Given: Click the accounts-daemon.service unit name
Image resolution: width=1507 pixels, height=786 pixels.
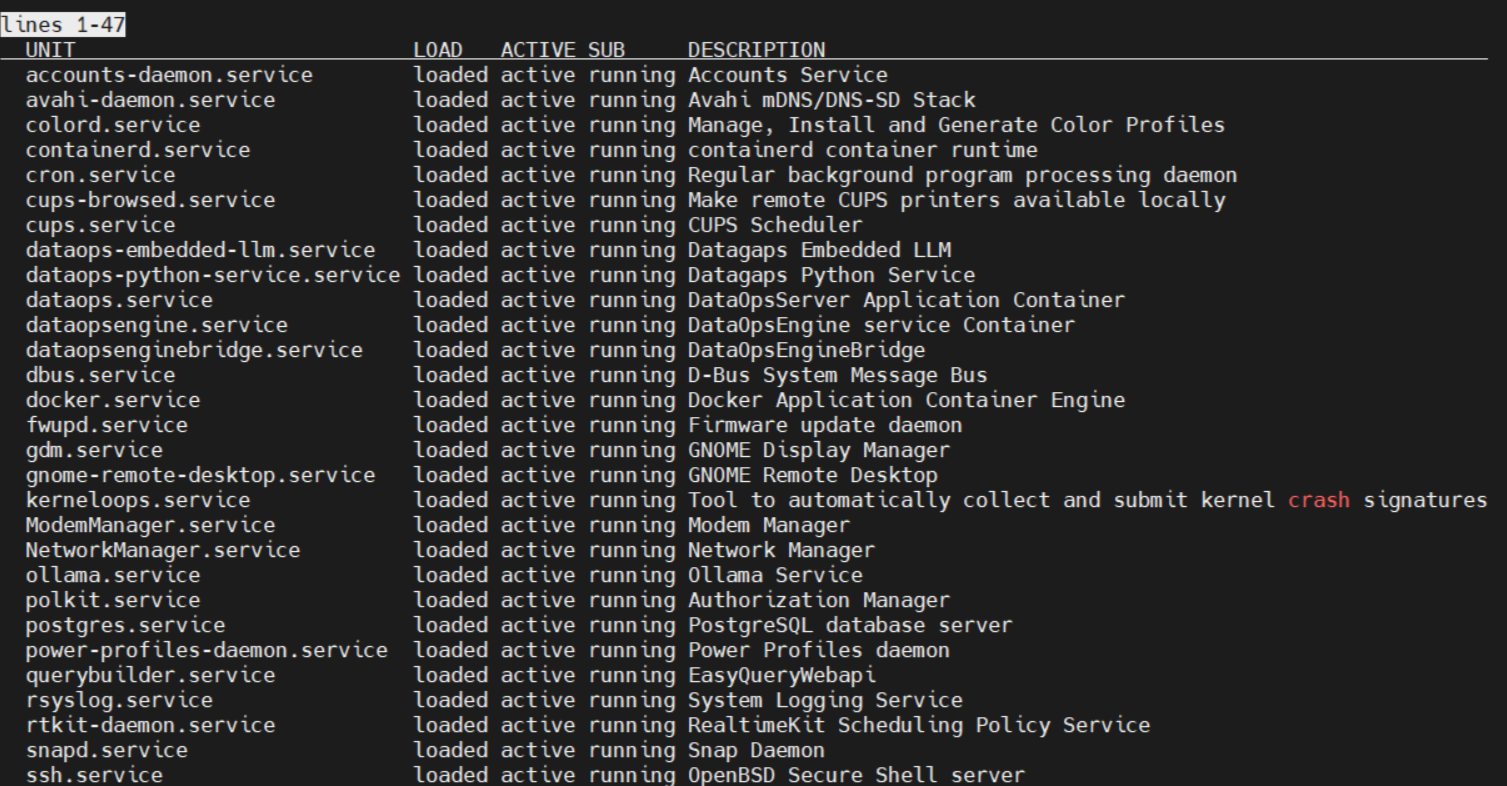Looking at the screenshot, I should [x=169, y=75].
